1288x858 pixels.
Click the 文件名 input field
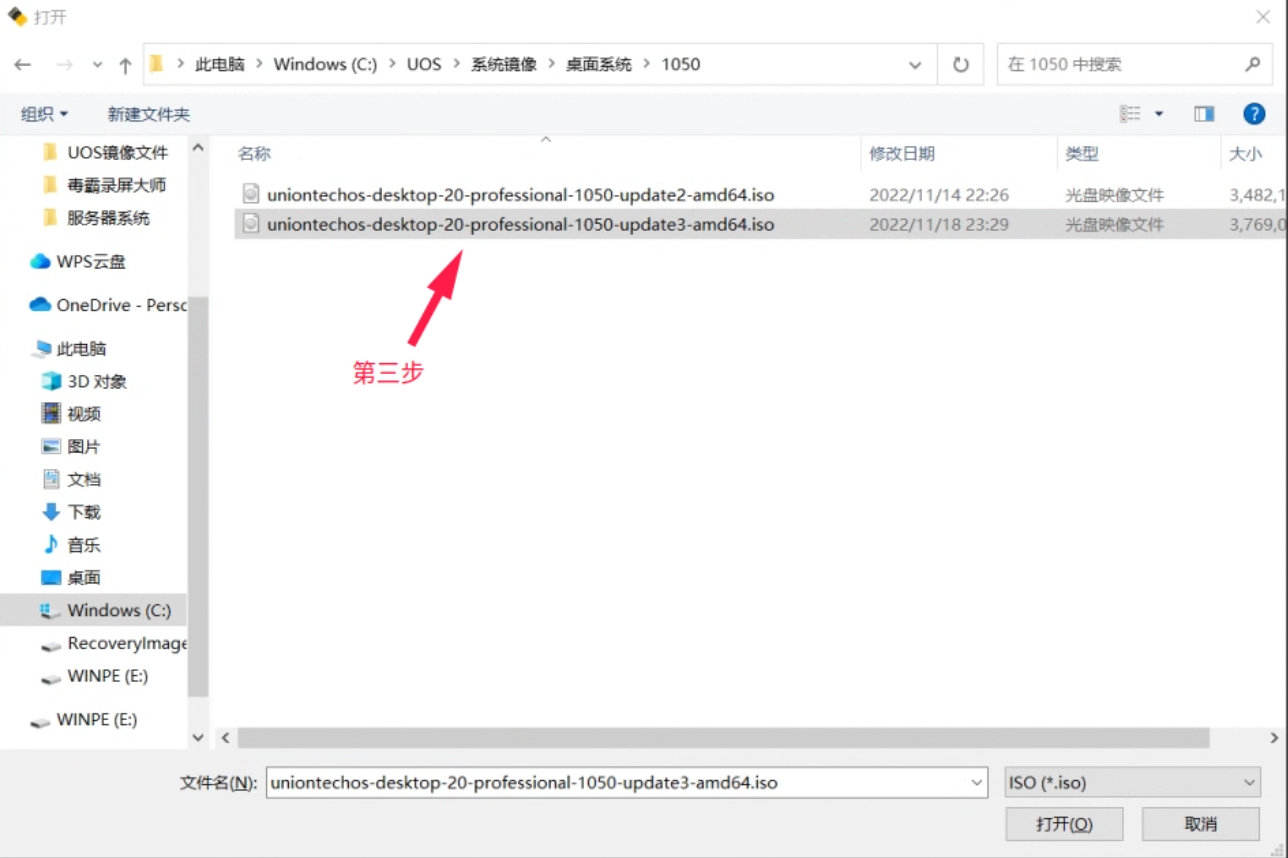pyautogui.click(x=615, y=782)
